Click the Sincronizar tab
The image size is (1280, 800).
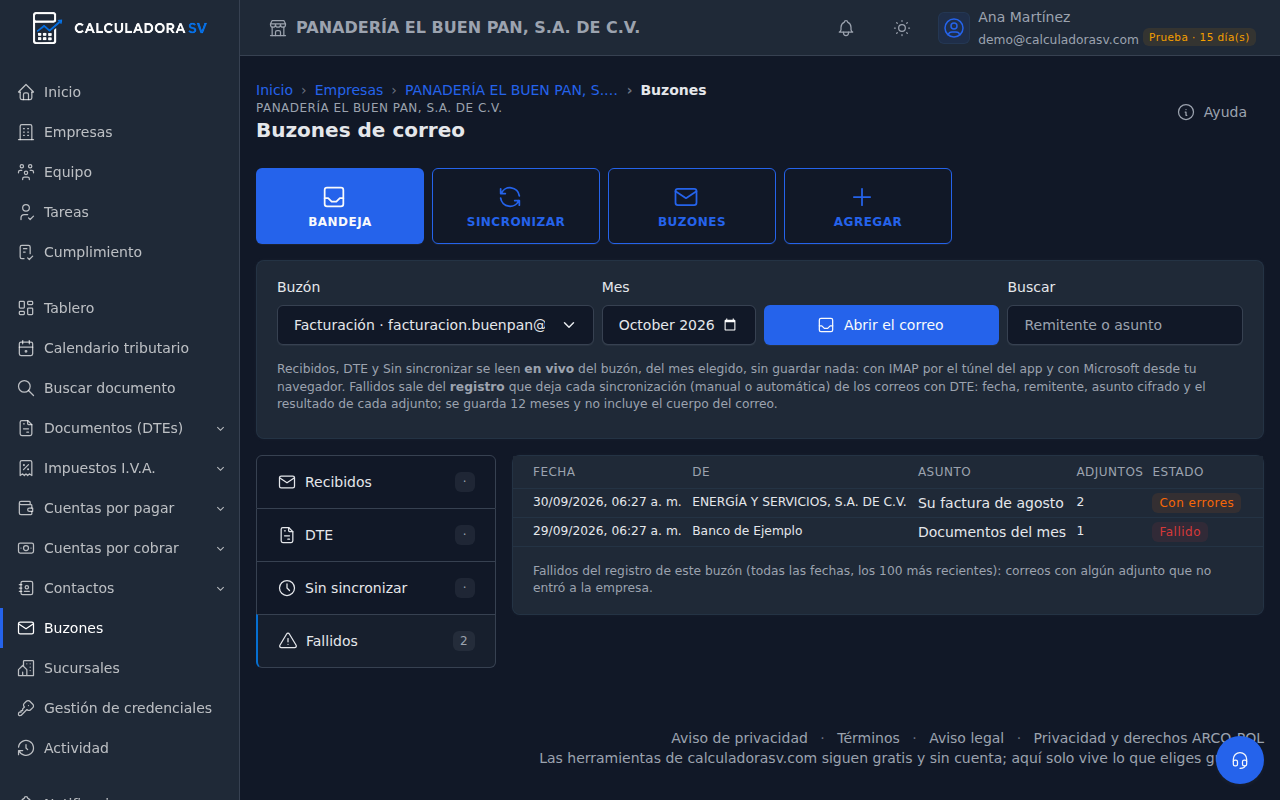[516, 206]
